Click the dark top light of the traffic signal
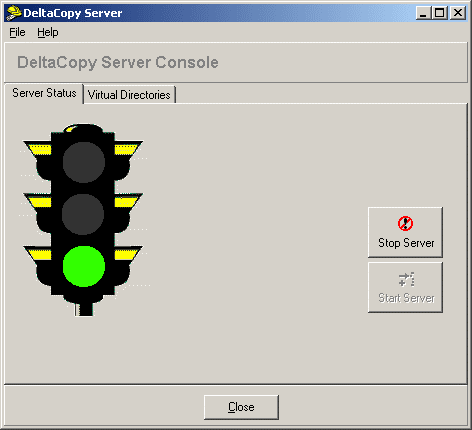This screenshot has height=430, width=472. click(x=84, y=162)
